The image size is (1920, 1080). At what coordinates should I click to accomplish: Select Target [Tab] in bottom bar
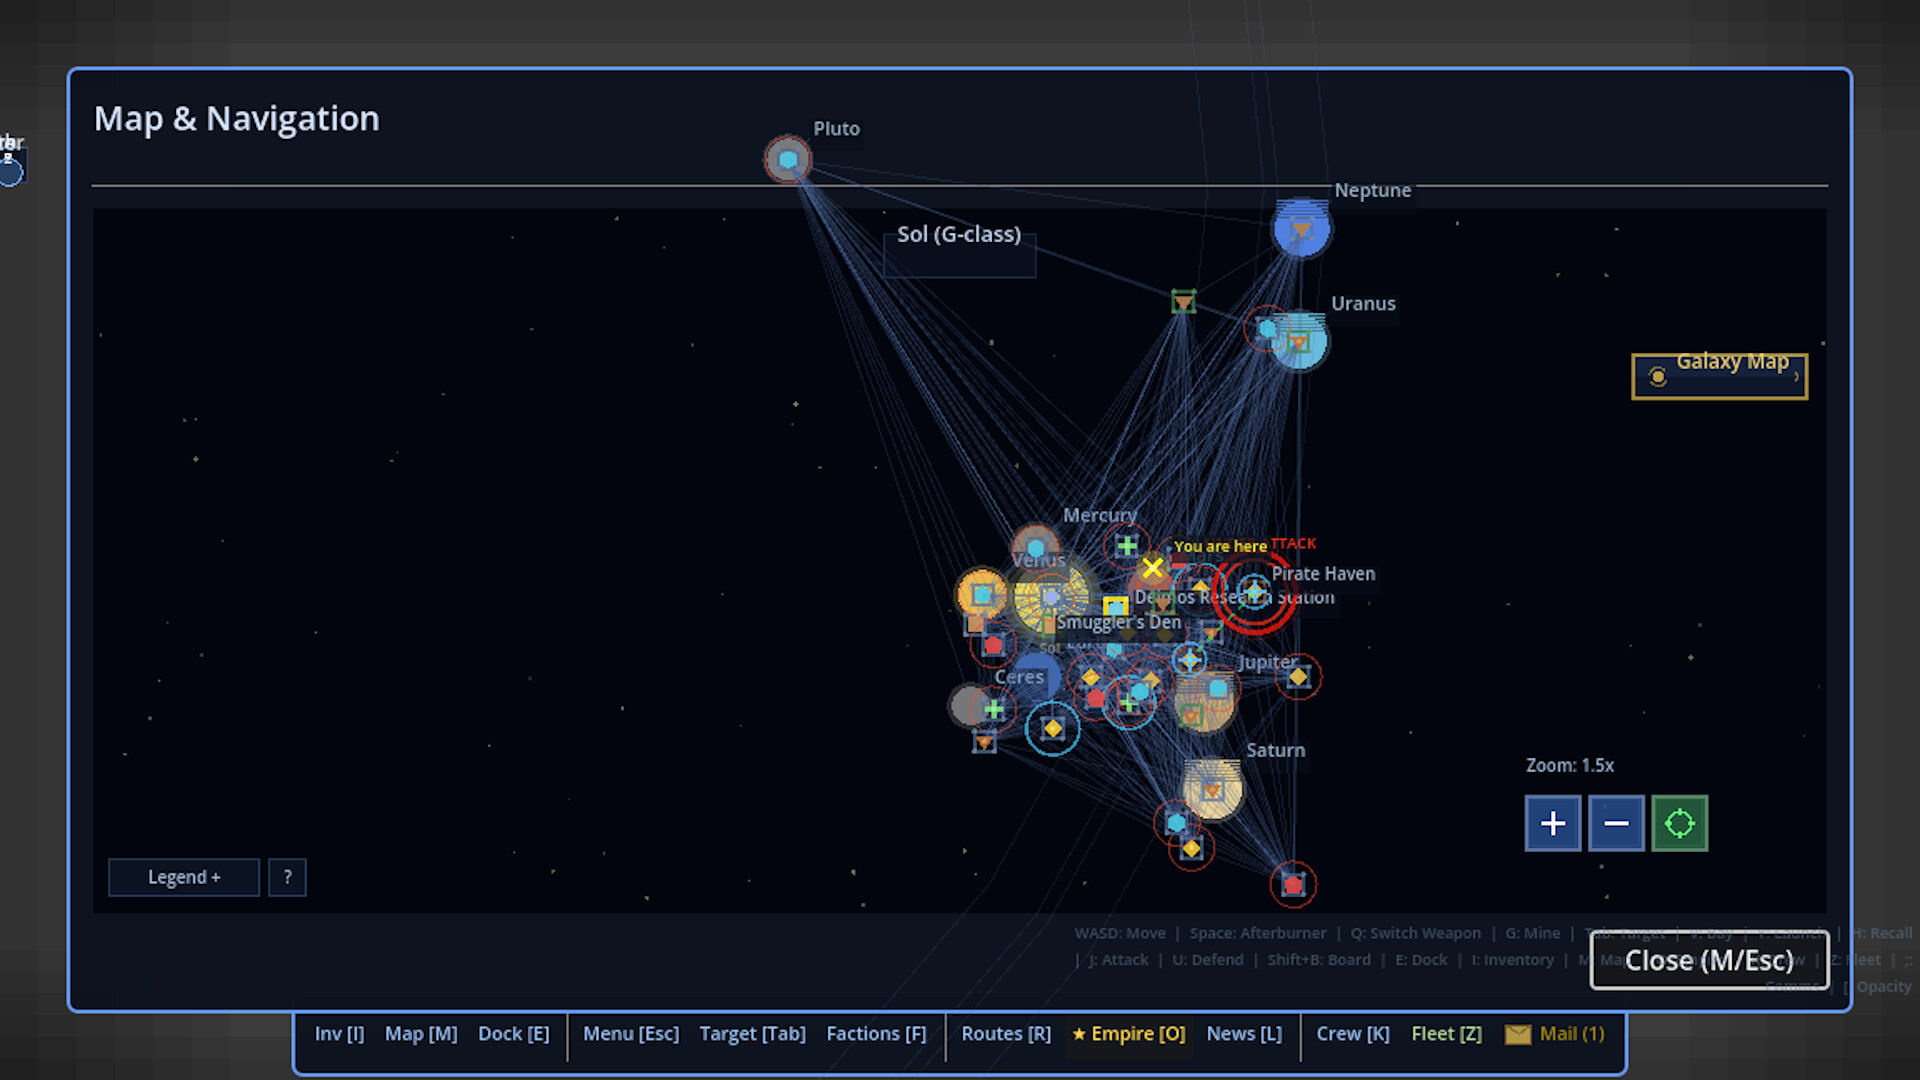752,1034
